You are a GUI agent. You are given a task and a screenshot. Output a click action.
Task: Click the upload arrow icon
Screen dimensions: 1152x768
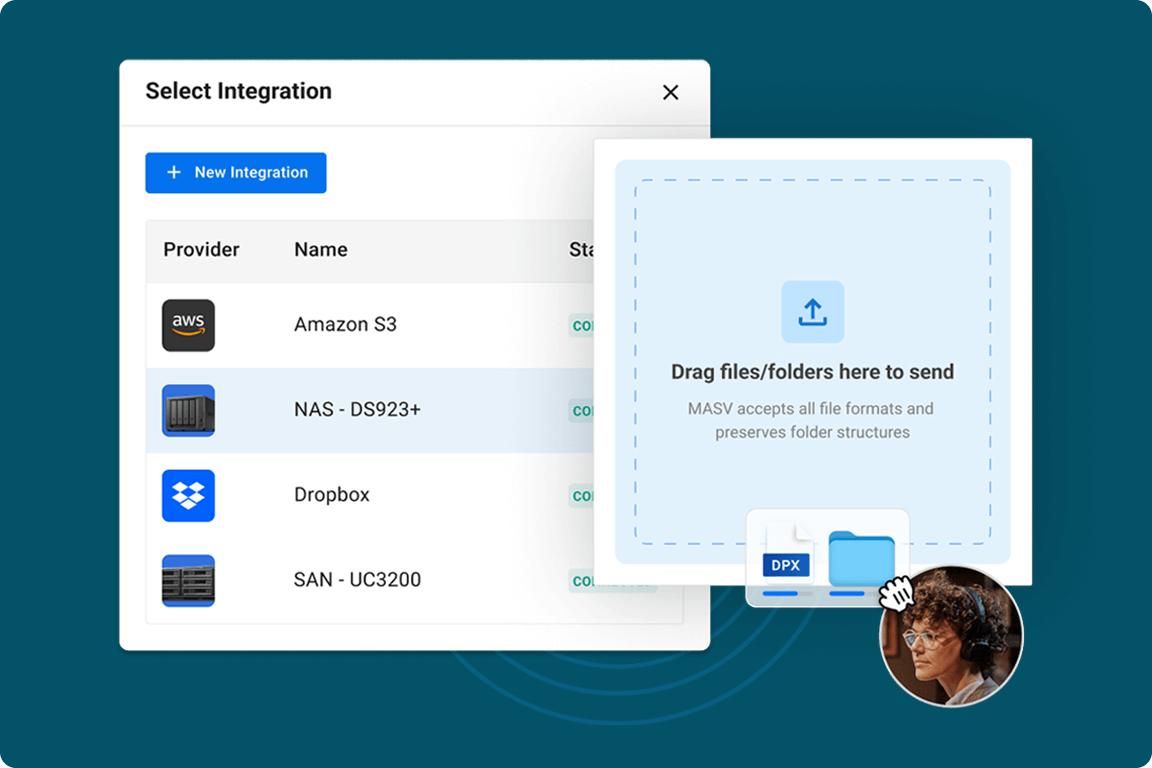813,311
